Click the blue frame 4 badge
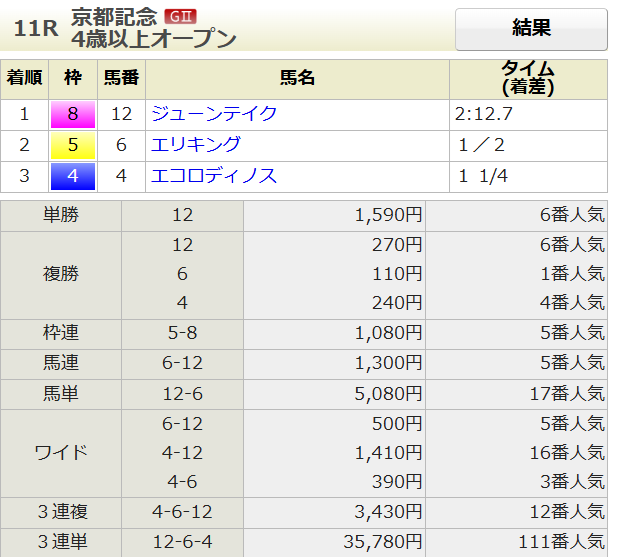Viewport: 619px width, 559px height. tap(73, 177)
